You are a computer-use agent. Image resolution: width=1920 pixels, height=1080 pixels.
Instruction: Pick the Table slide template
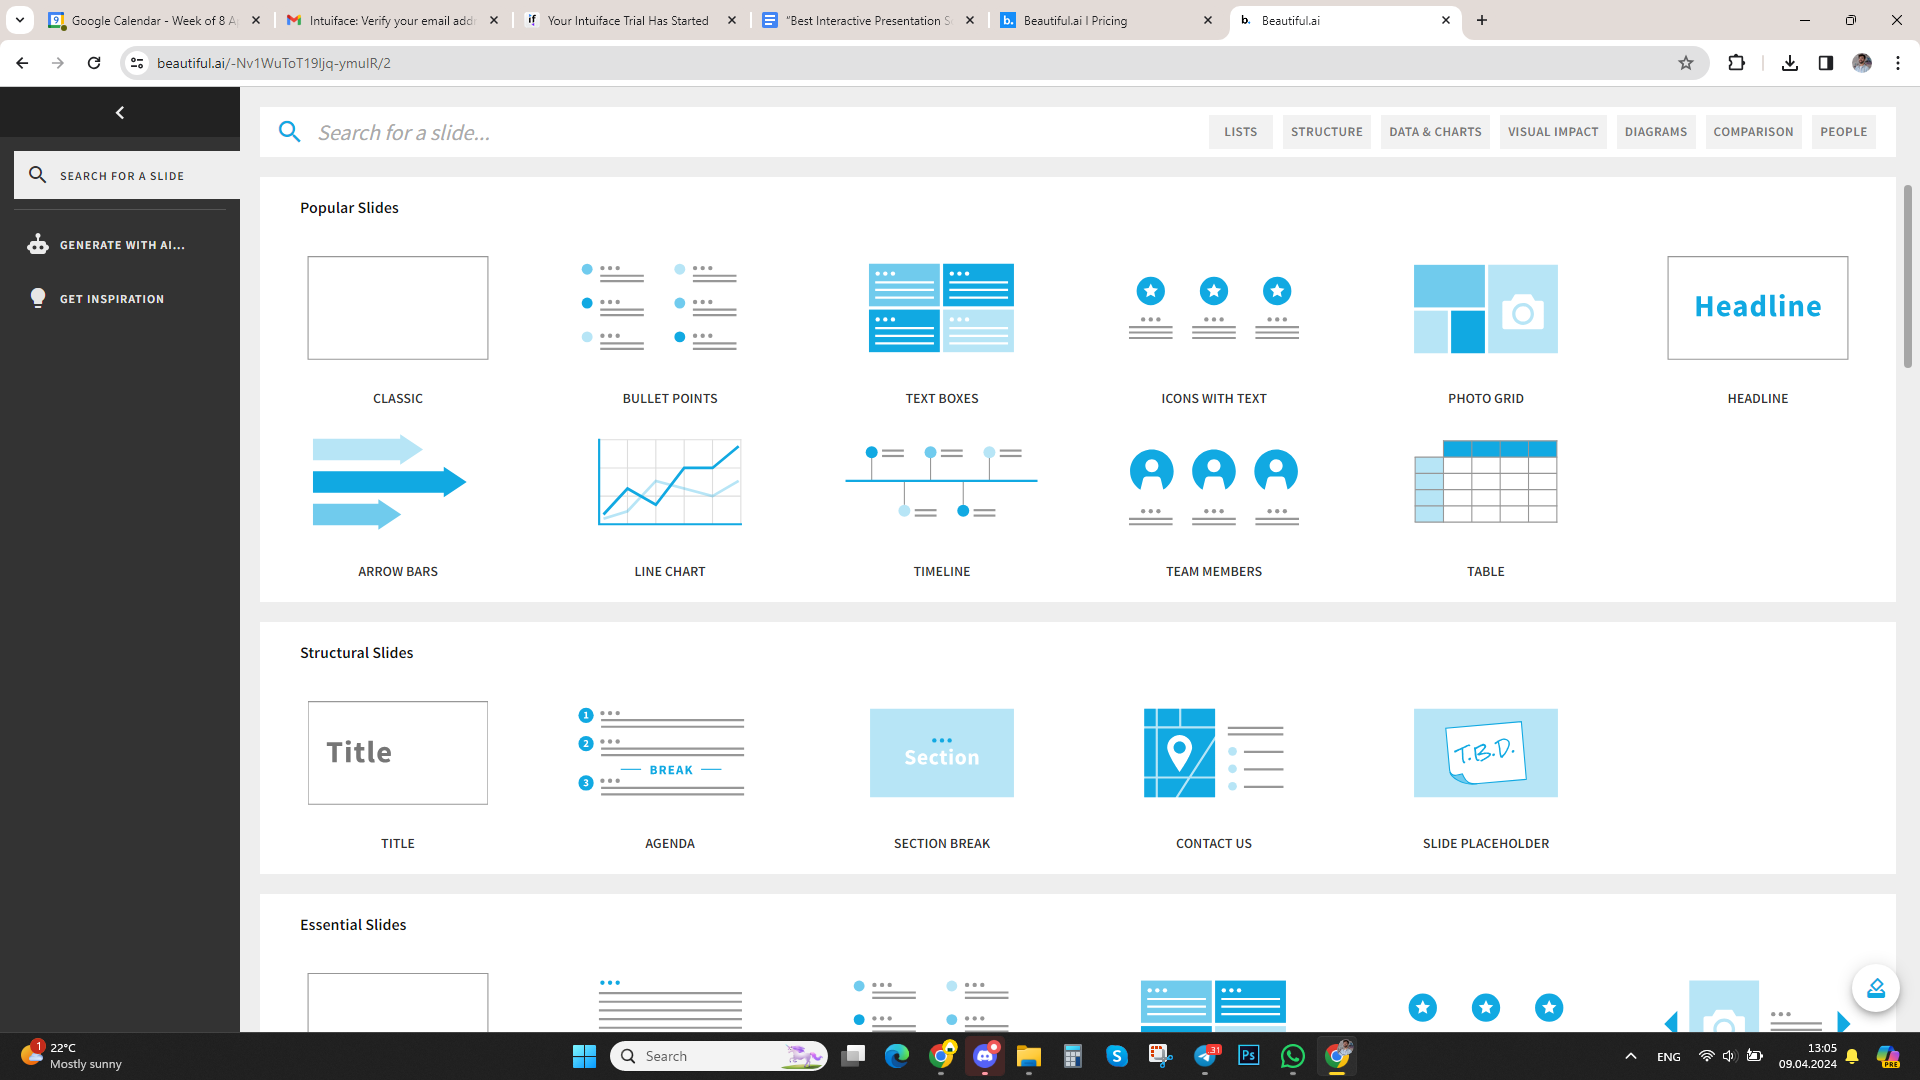[1485, 481]
